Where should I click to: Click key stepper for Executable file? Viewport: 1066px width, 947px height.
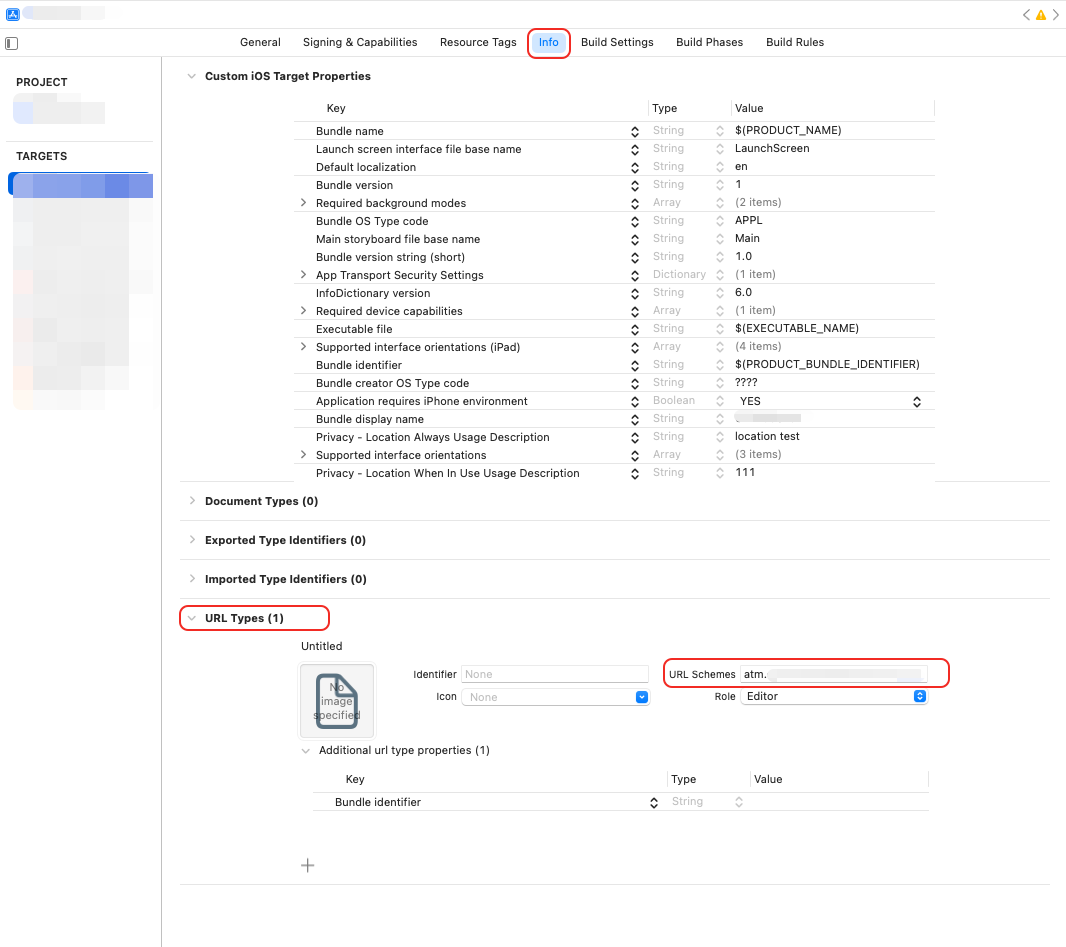point(634,329)
